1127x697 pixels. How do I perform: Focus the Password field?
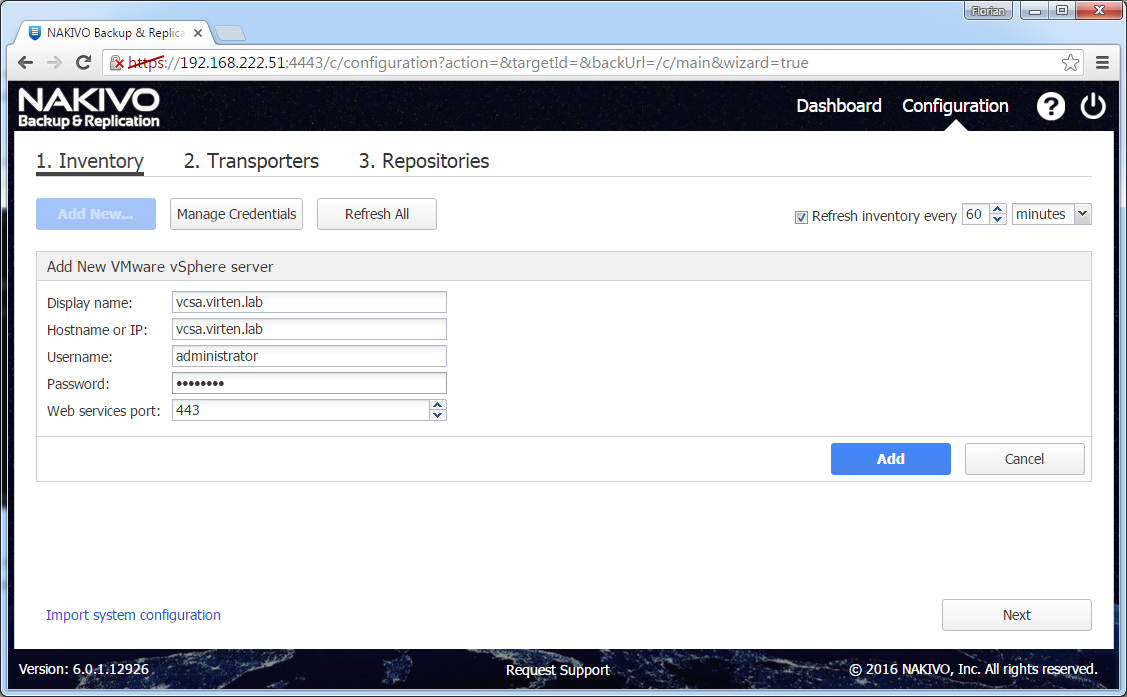click(x=309, y=383)
